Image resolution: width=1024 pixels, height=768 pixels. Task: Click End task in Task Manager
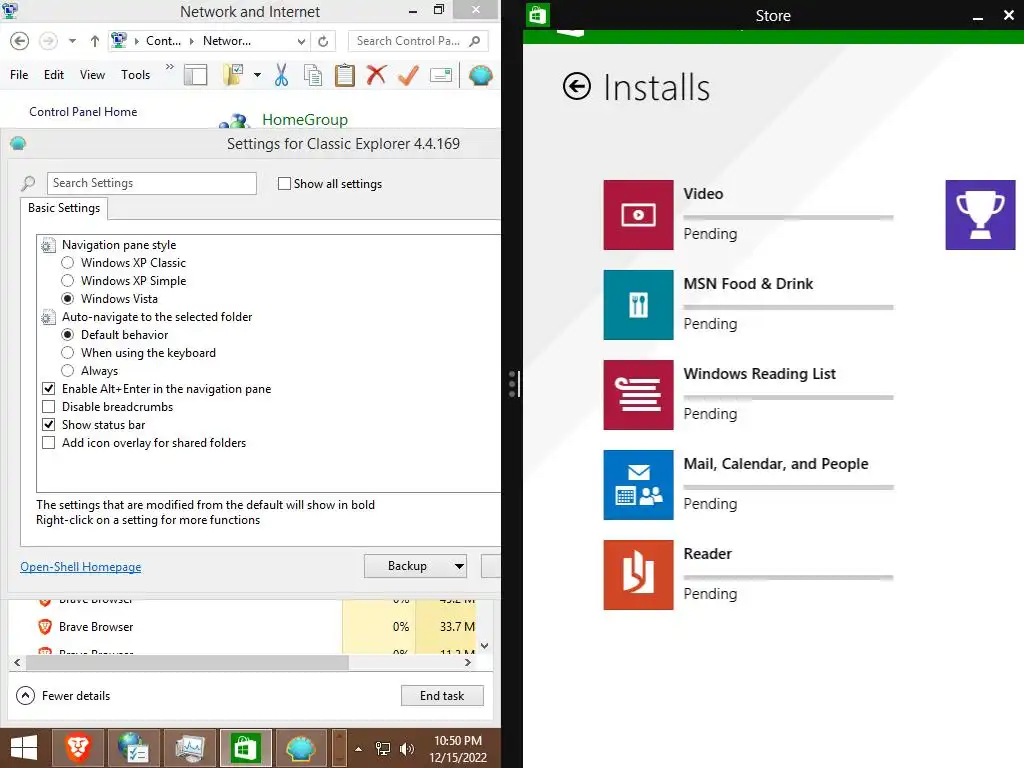point(442,696)
